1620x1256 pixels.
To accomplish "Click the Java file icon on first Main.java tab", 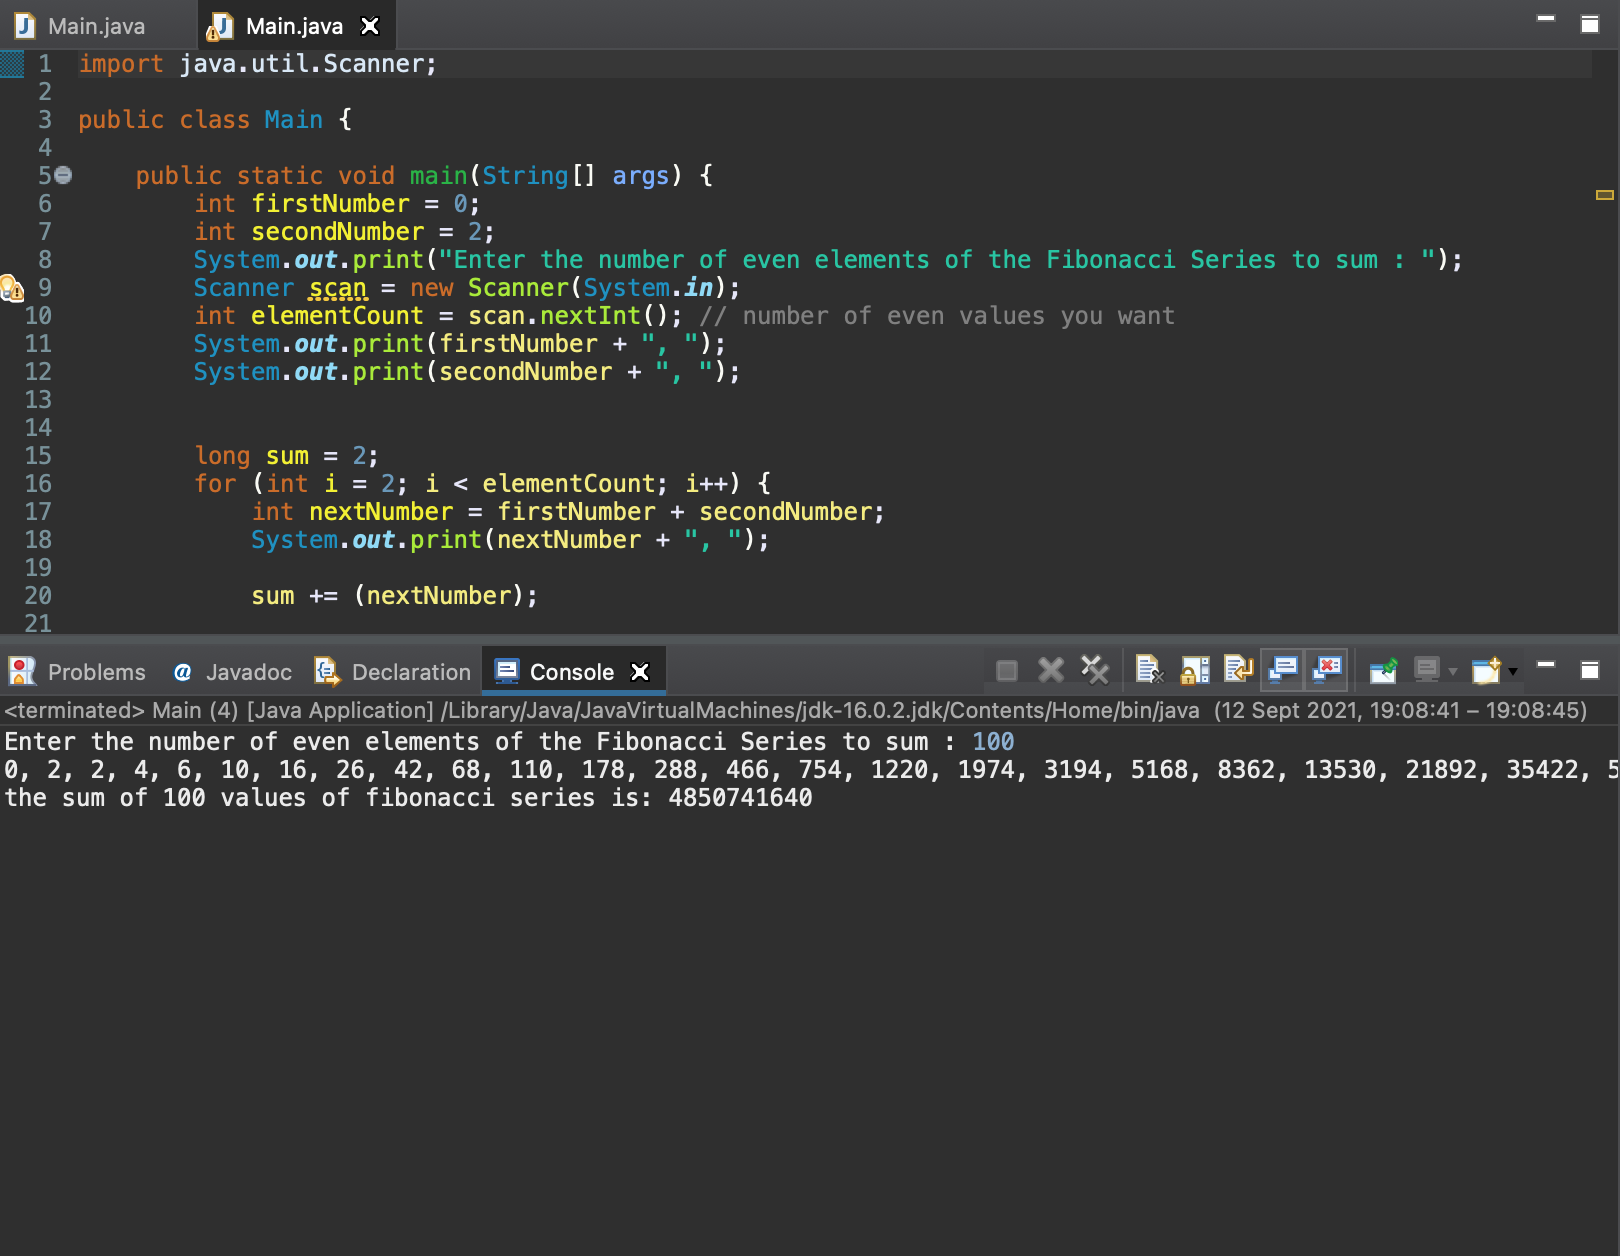I will (25, 25).
